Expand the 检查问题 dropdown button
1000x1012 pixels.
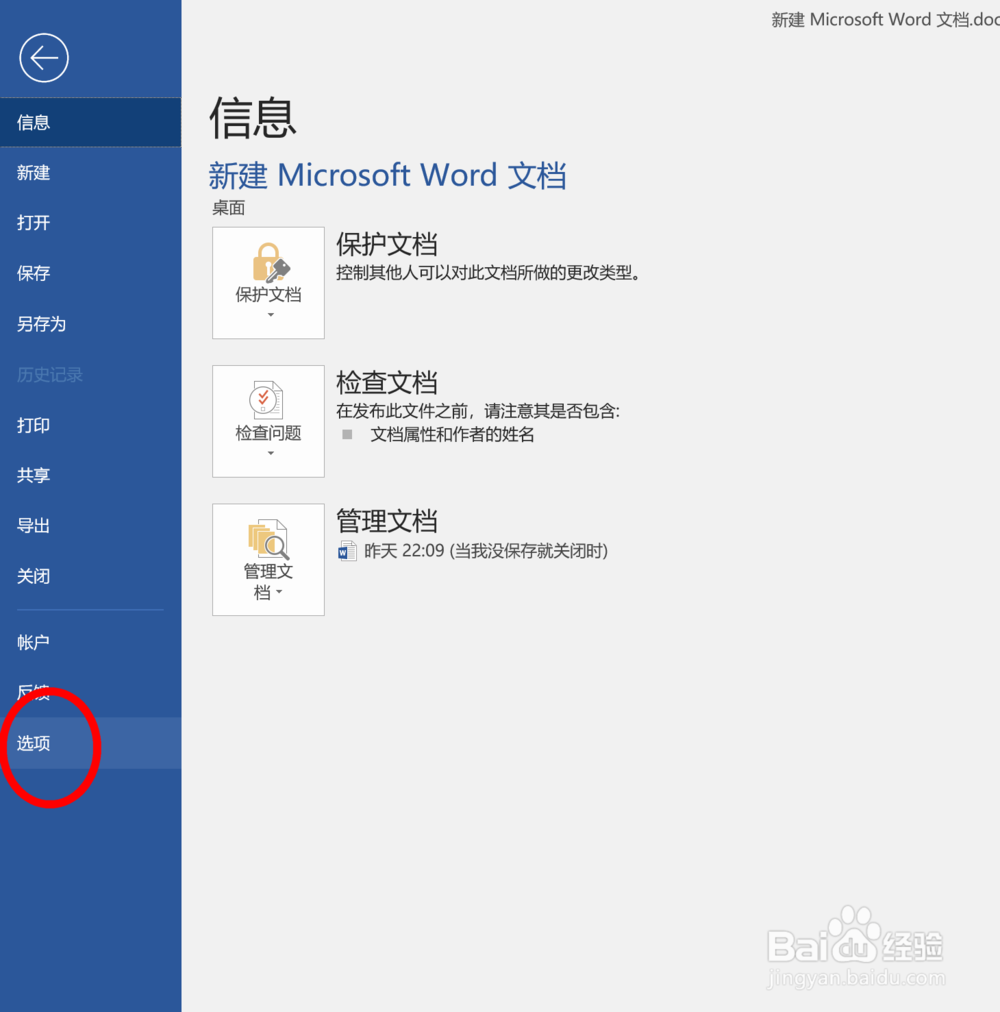coord(269,421)
